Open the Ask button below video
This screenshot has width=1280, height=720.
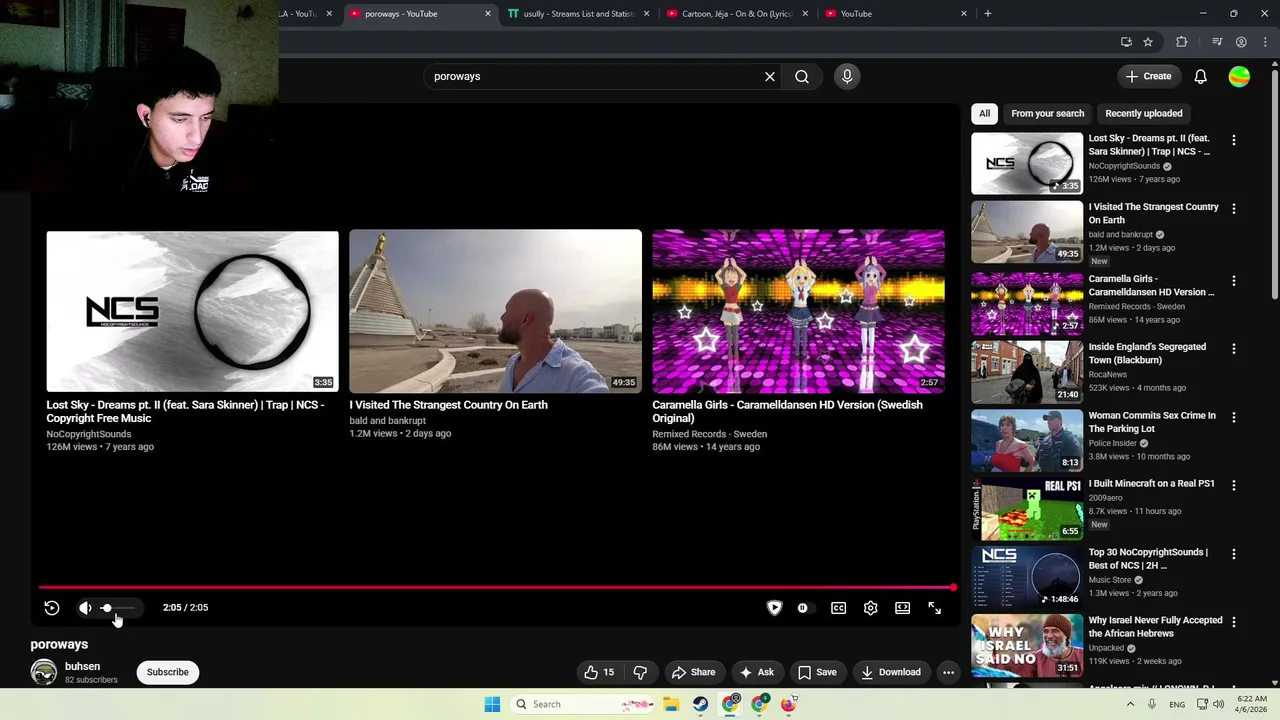[x=755, y=672]
